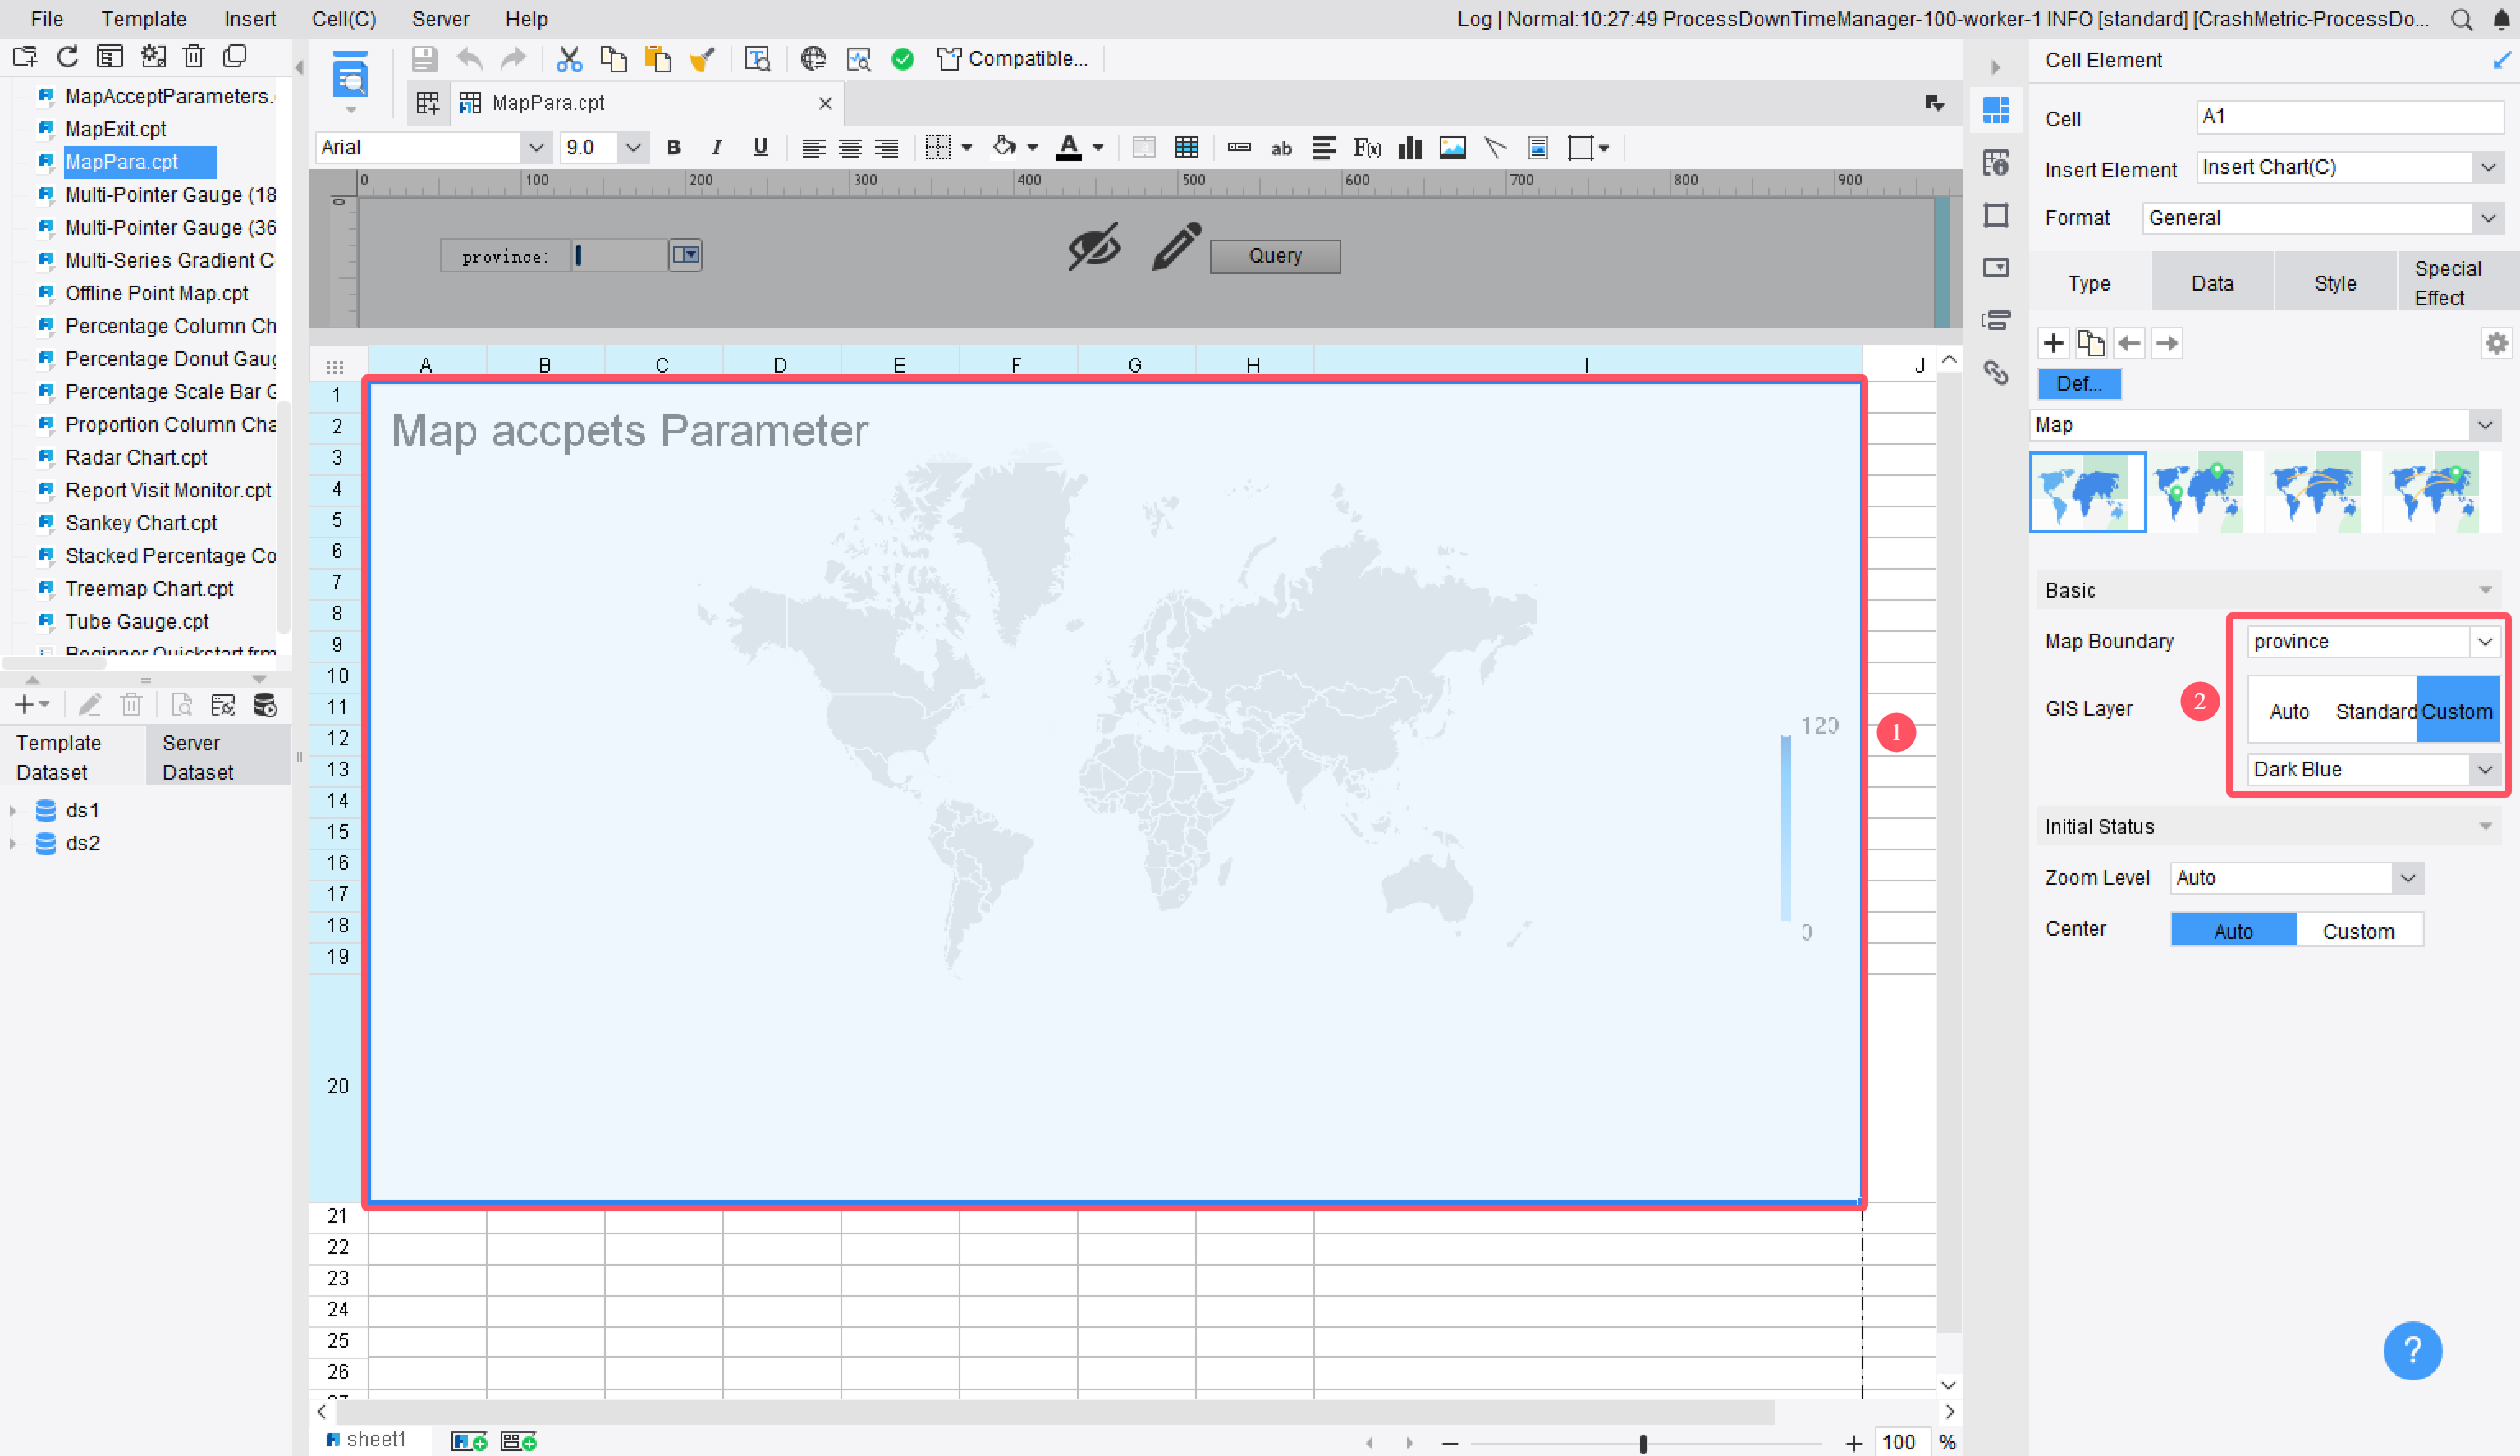This screenshot has width=2520, height=1456.
Task: Click the hyperlink icon in right sidebar
Action: coord(1996,373)
